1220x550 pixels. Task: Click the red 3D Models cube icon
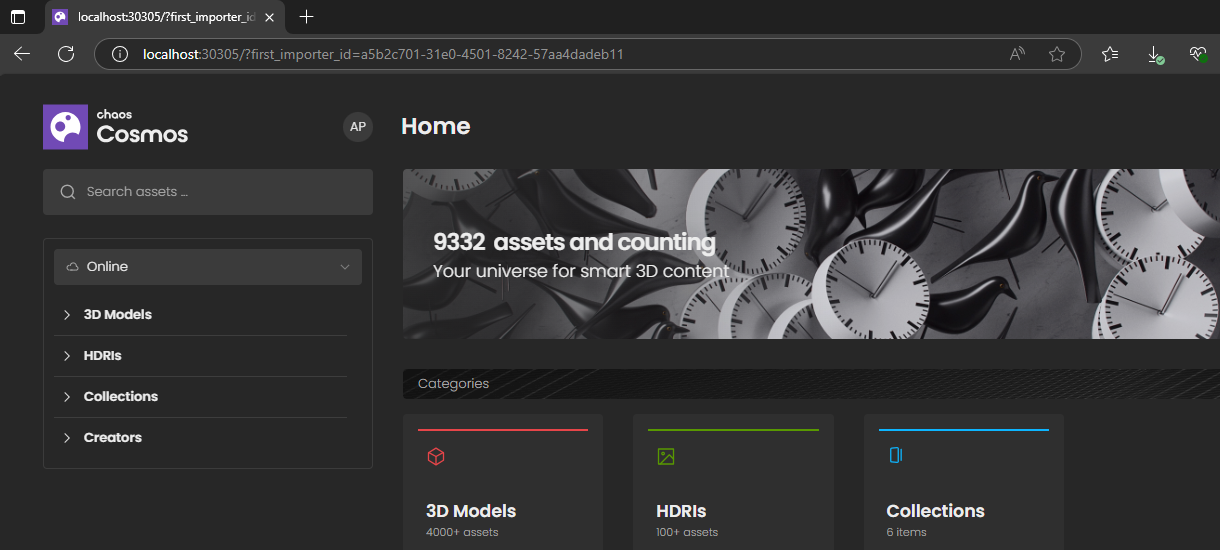(x=436, y=456)
